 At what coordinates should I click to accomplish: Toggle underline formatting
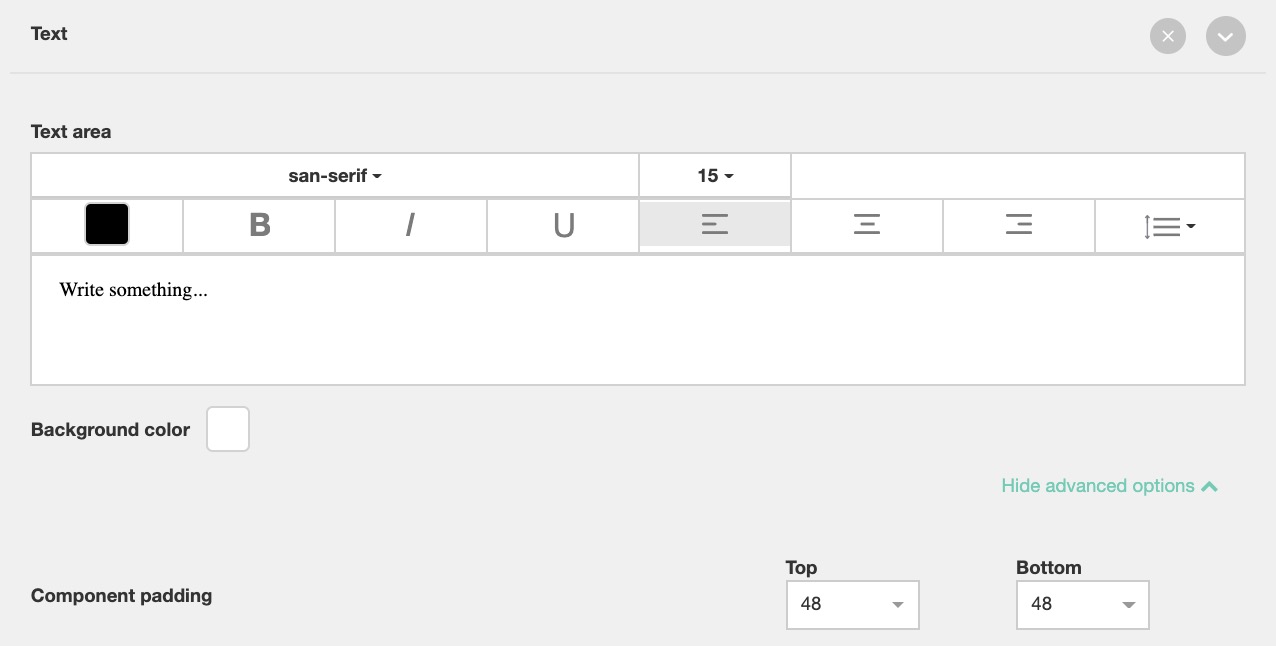tap(563, 225)
